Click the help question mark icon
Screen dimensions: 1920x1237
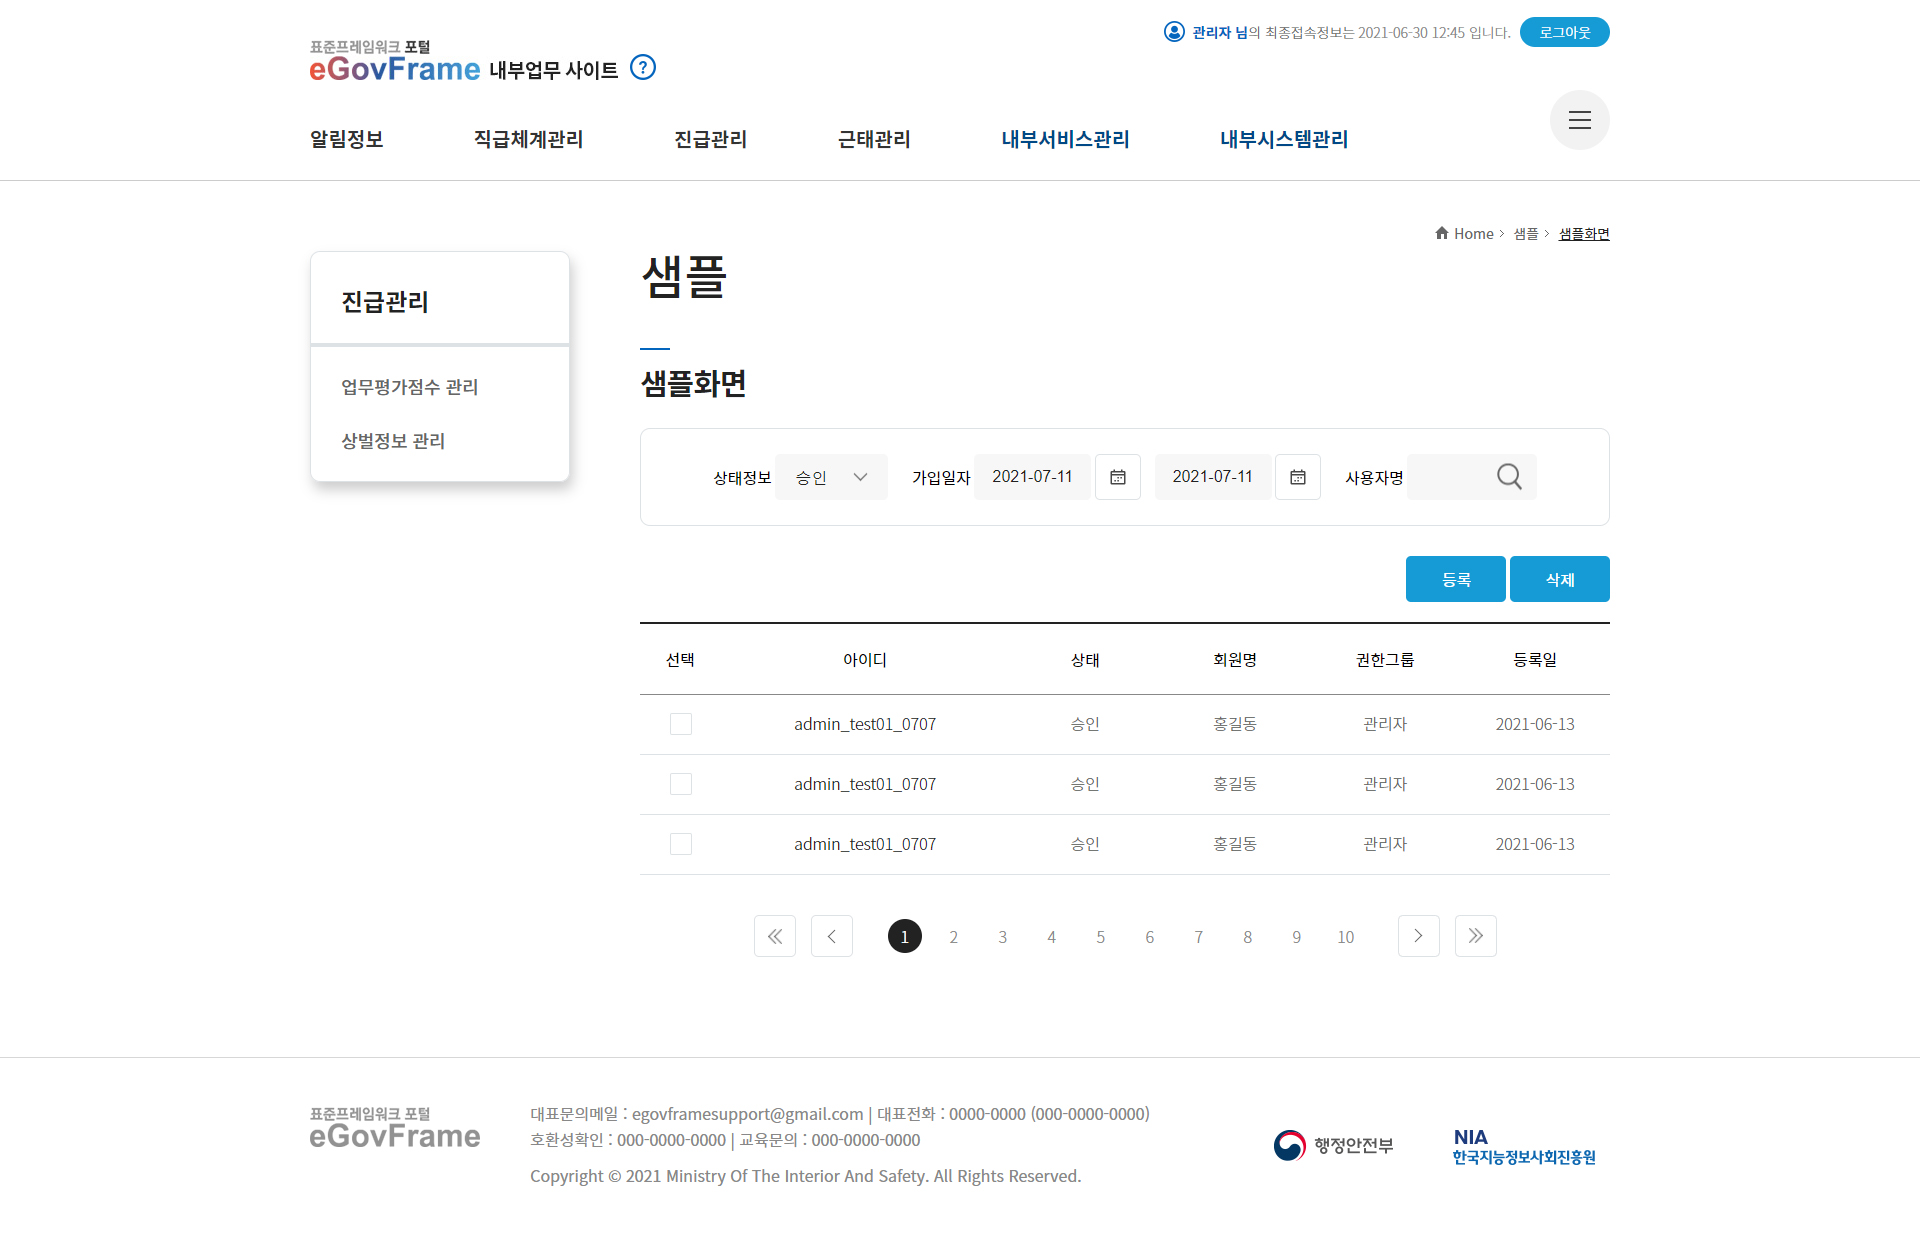(x=643, y=68)
